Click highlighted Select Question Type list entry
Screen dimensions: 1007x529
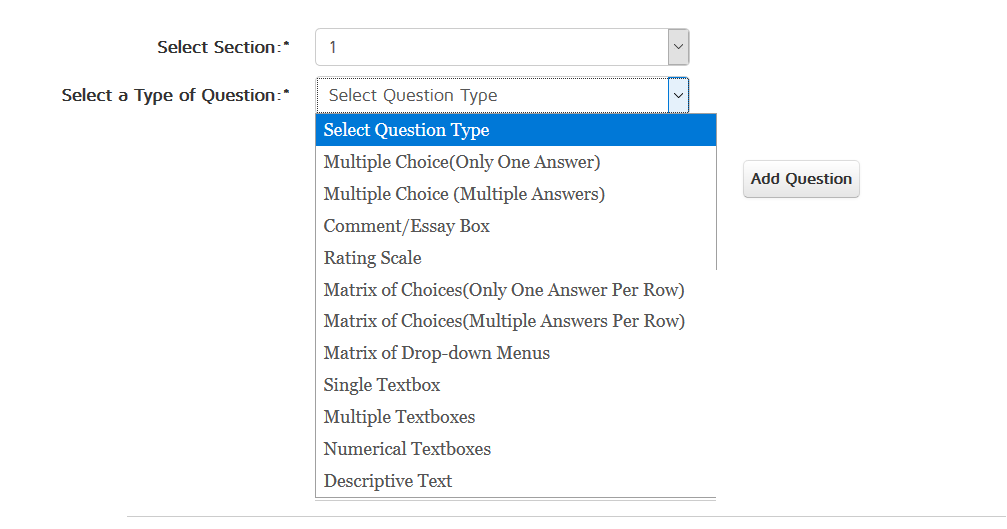[x=407, y=130]
